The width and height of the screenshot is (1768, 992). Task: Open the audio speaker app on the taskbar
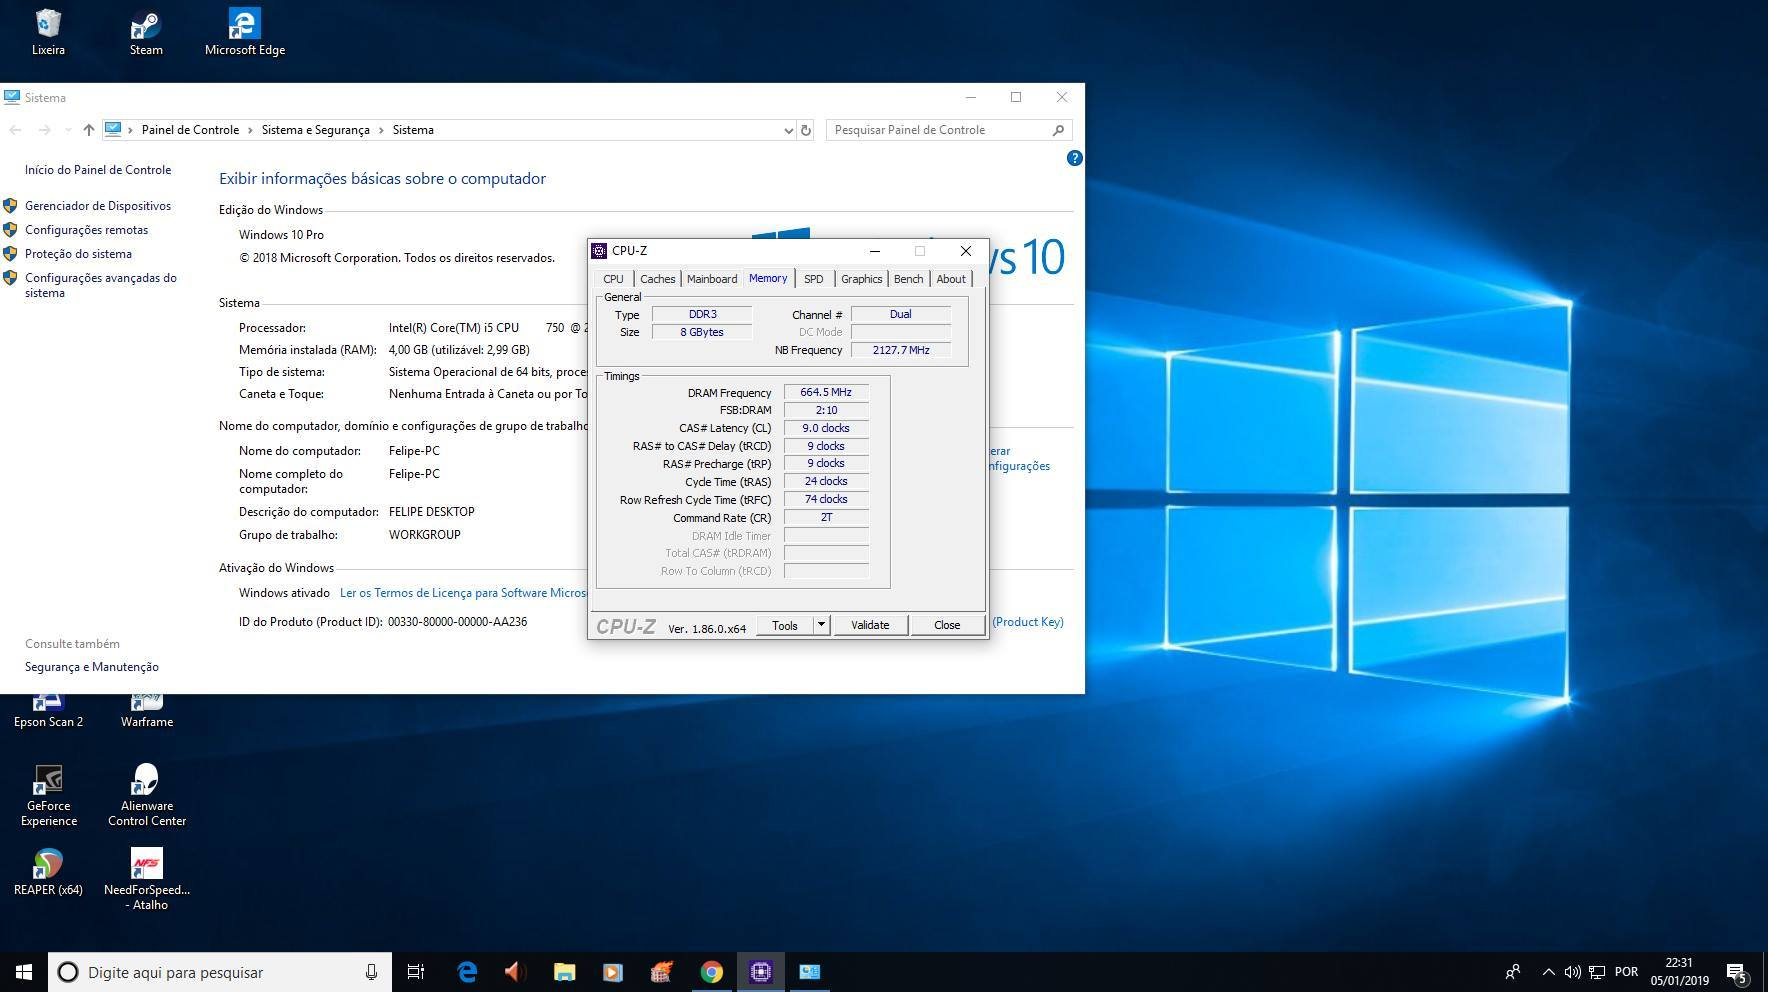[515, 972]
